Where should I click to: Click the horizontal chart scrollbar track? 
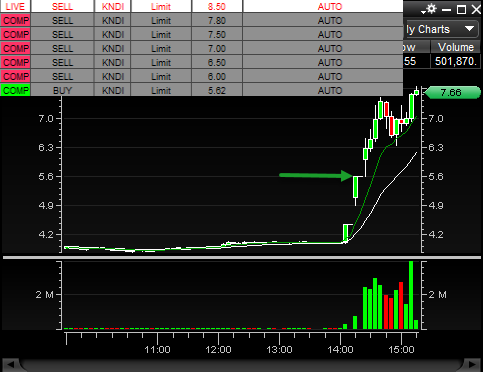tap(241, 365)
